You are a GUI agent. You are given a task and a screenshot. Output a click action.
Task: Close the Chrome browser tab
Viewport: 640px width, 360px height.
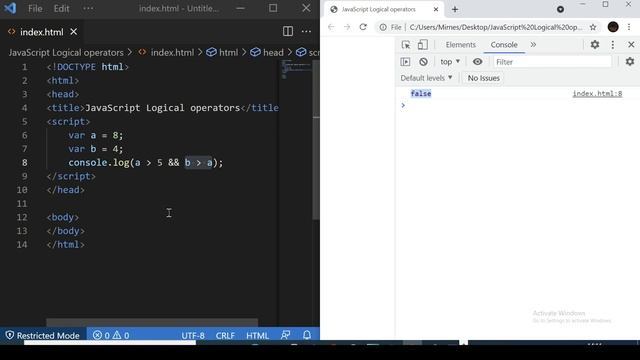tap(436, 9)
